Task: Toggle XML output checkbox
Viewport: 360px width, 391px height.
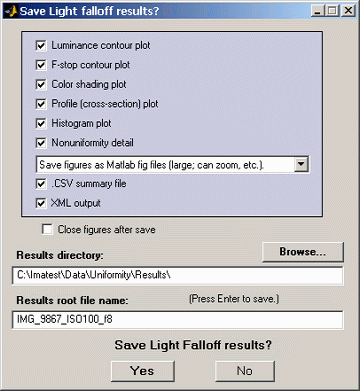Action: [x=41, y=203]
